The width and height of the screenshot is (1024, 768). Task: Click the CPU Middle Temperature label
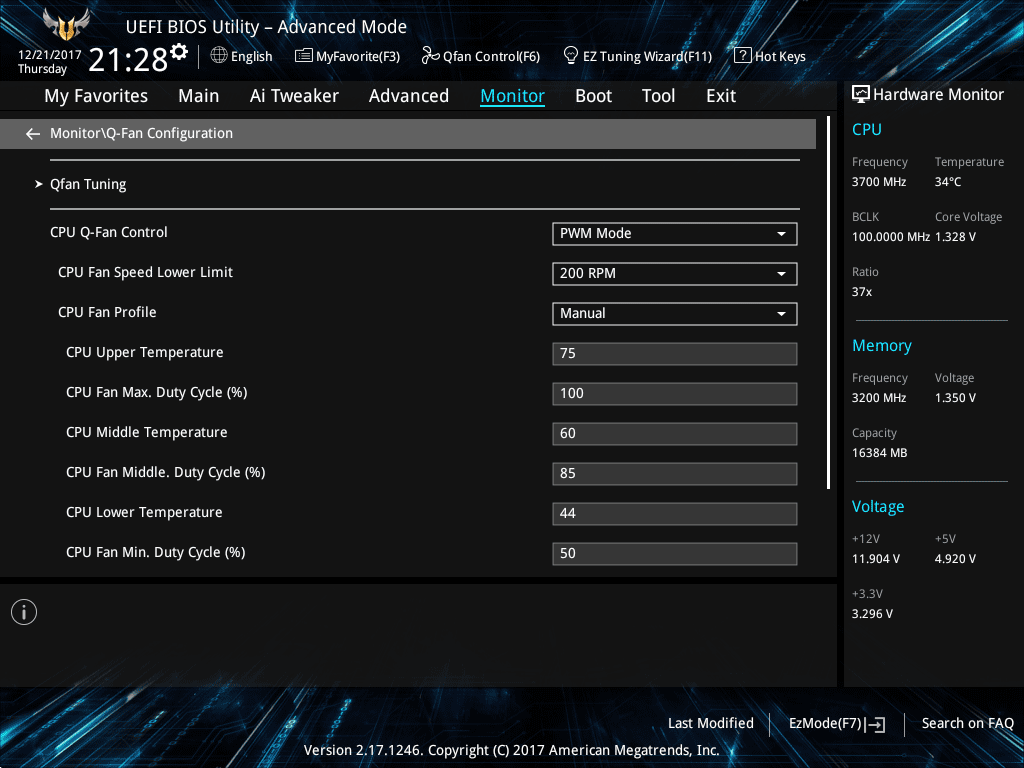147,432
